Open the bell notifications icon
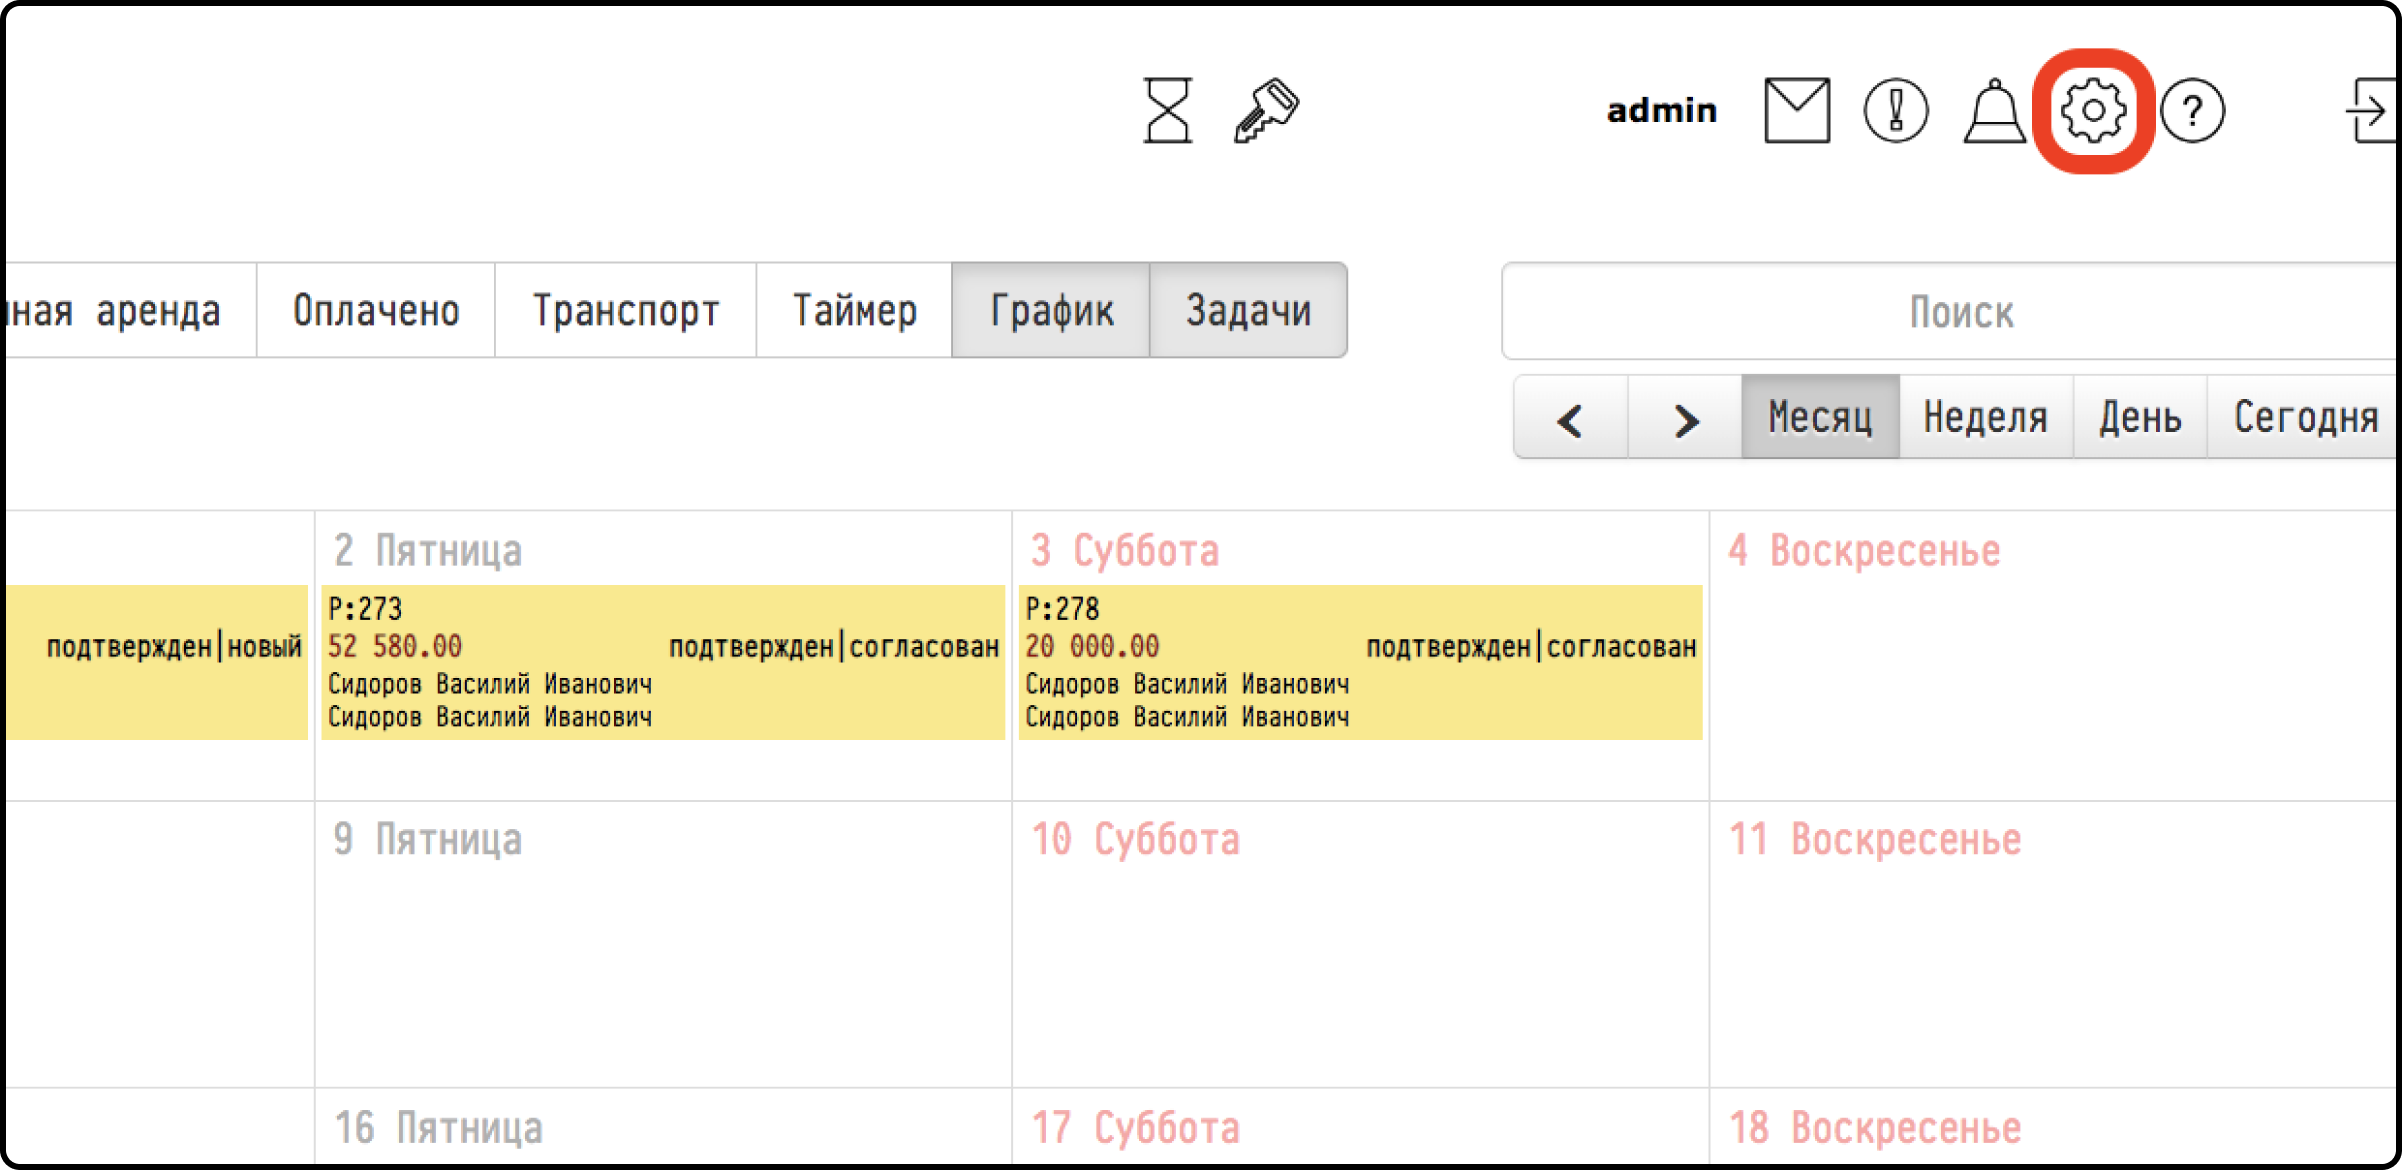This screenshot has width=2402, height=1170. tap(1994, 111)
